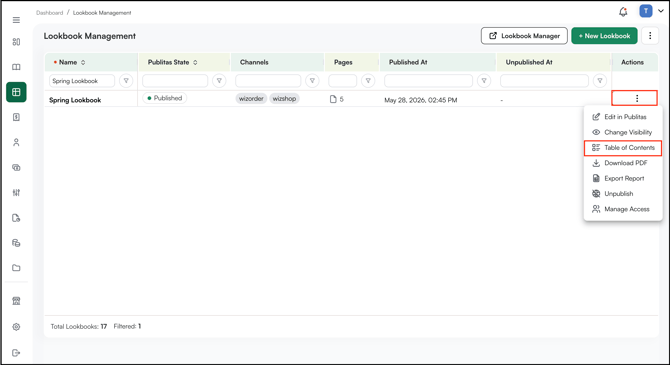Go to the Dashboard breadcrumb

pos(50,13)
